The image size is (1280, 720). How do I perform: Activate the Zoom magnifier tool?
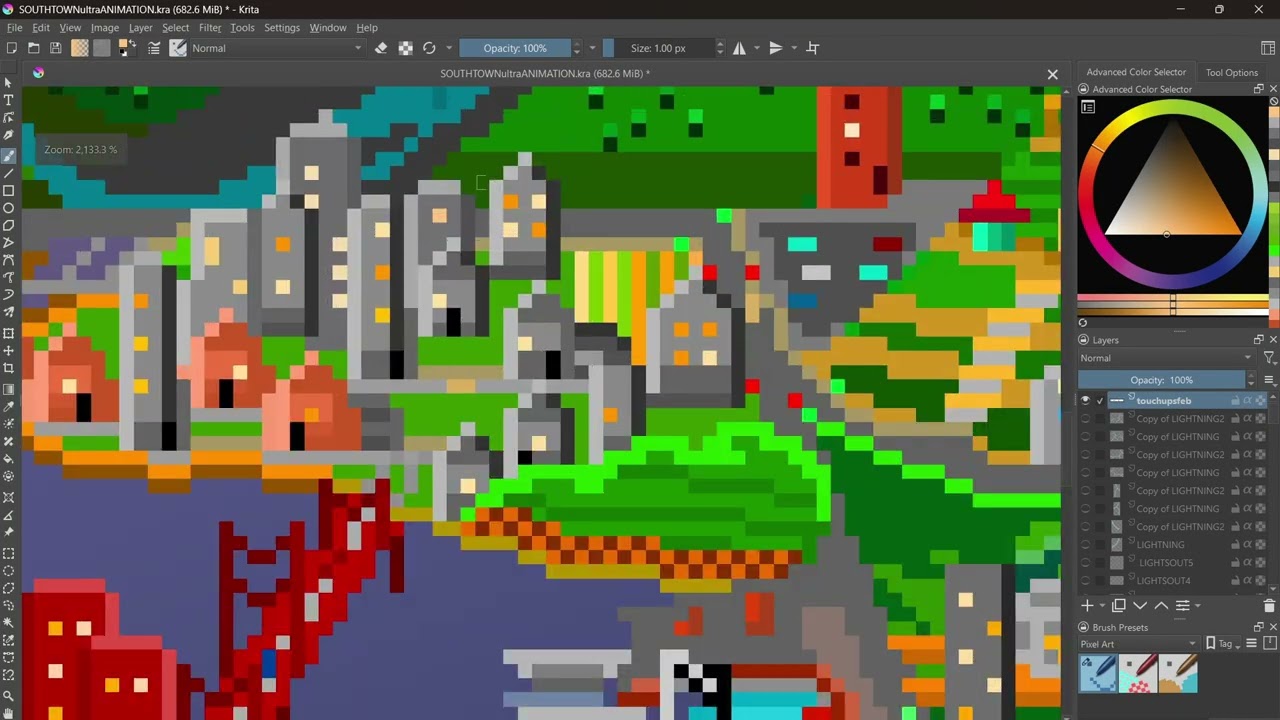coord(8,696)
